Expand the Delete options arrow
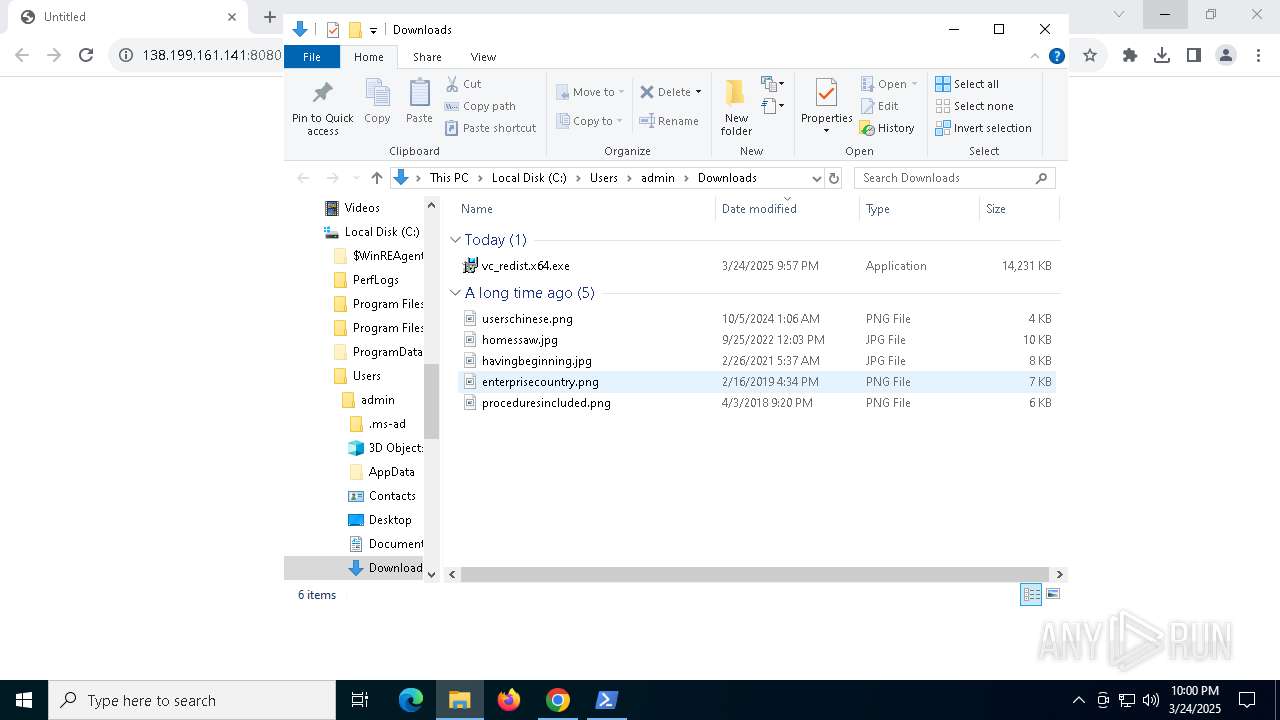1280x720 pixels. 698,92
